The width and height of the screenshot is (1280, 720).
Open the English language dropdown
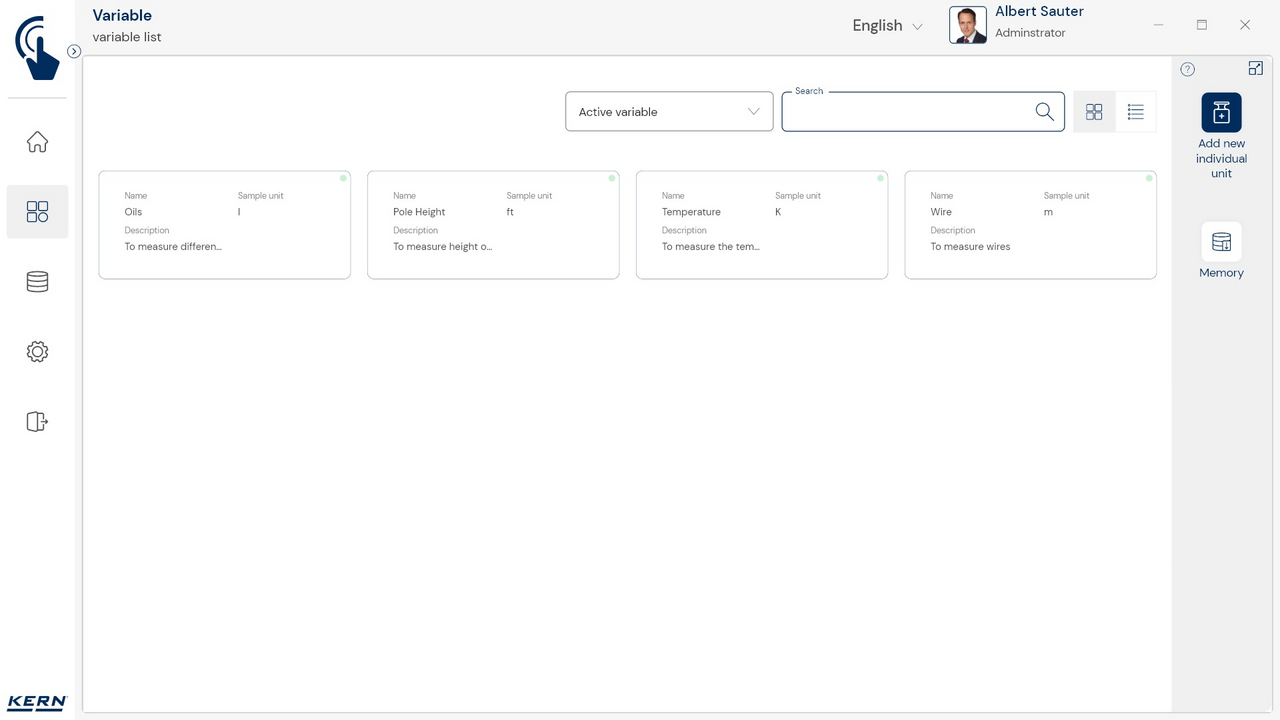tap(887, 26)
